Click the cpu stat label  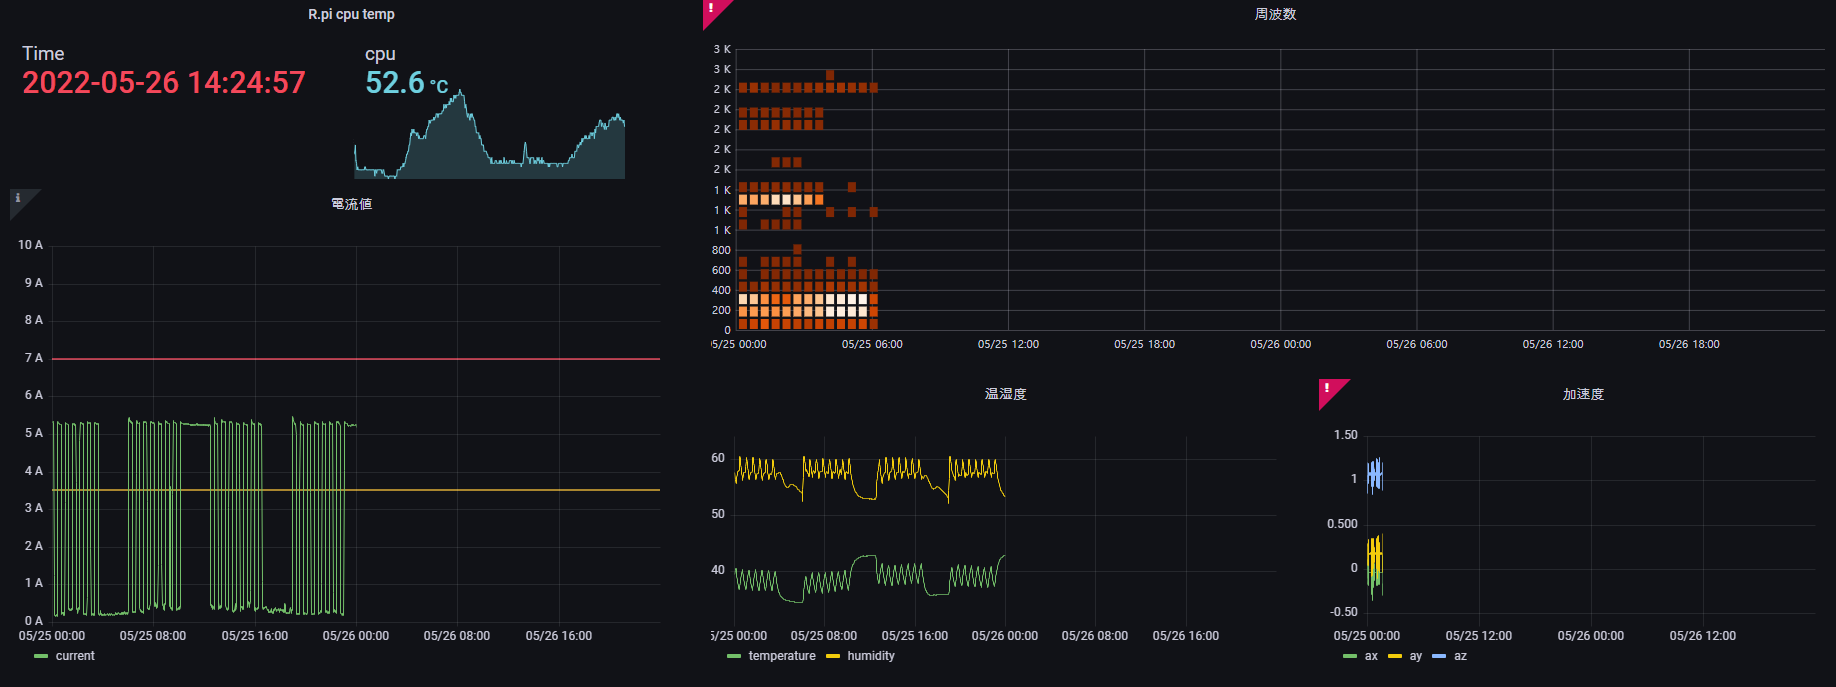pyautogui.click(x=380, y=54)
